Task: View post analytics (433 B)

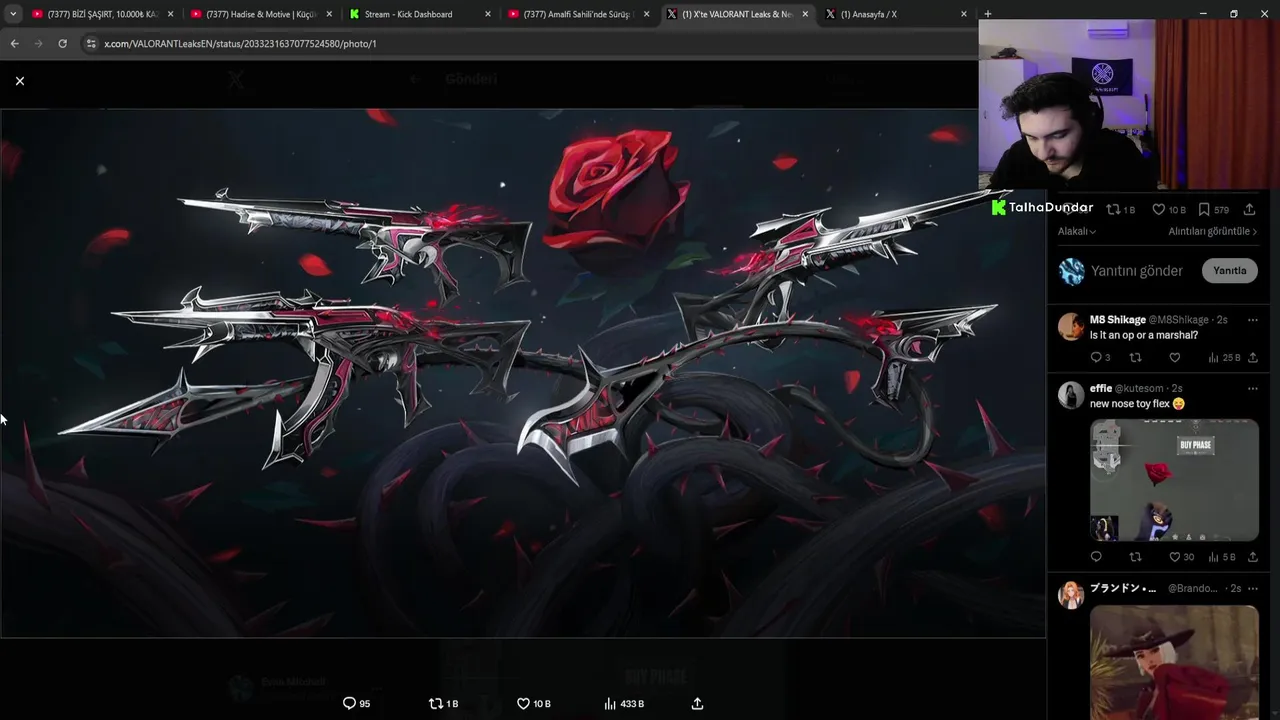Action: pyautogui.click(x=624, y=704)
